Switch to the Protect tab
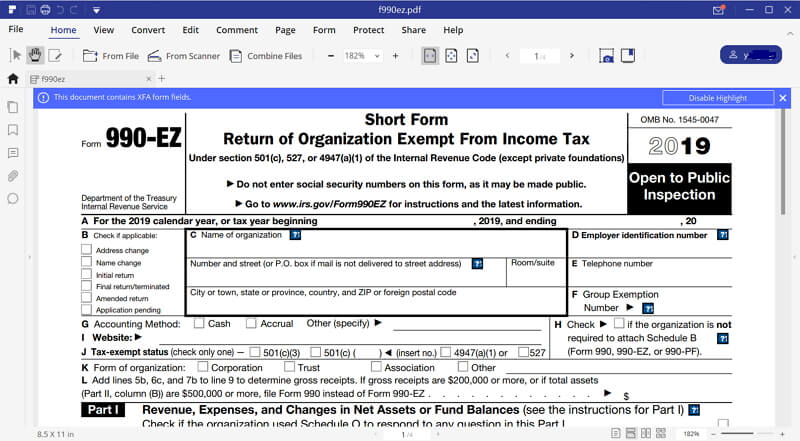This screenshot has width=800, height=441. tap(368, 30)
